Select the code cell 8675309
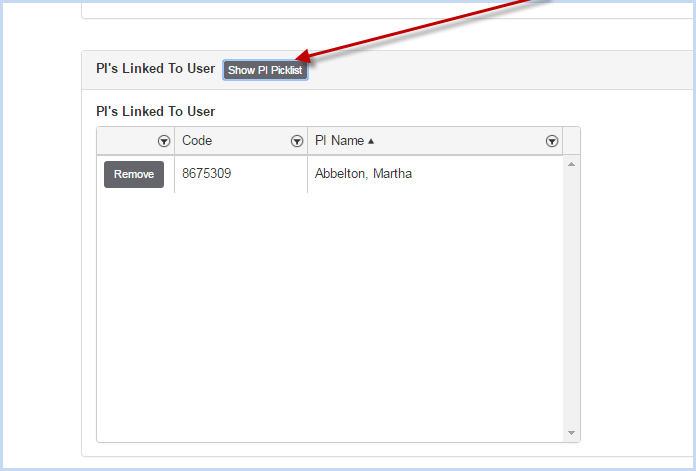 point(241,174)
